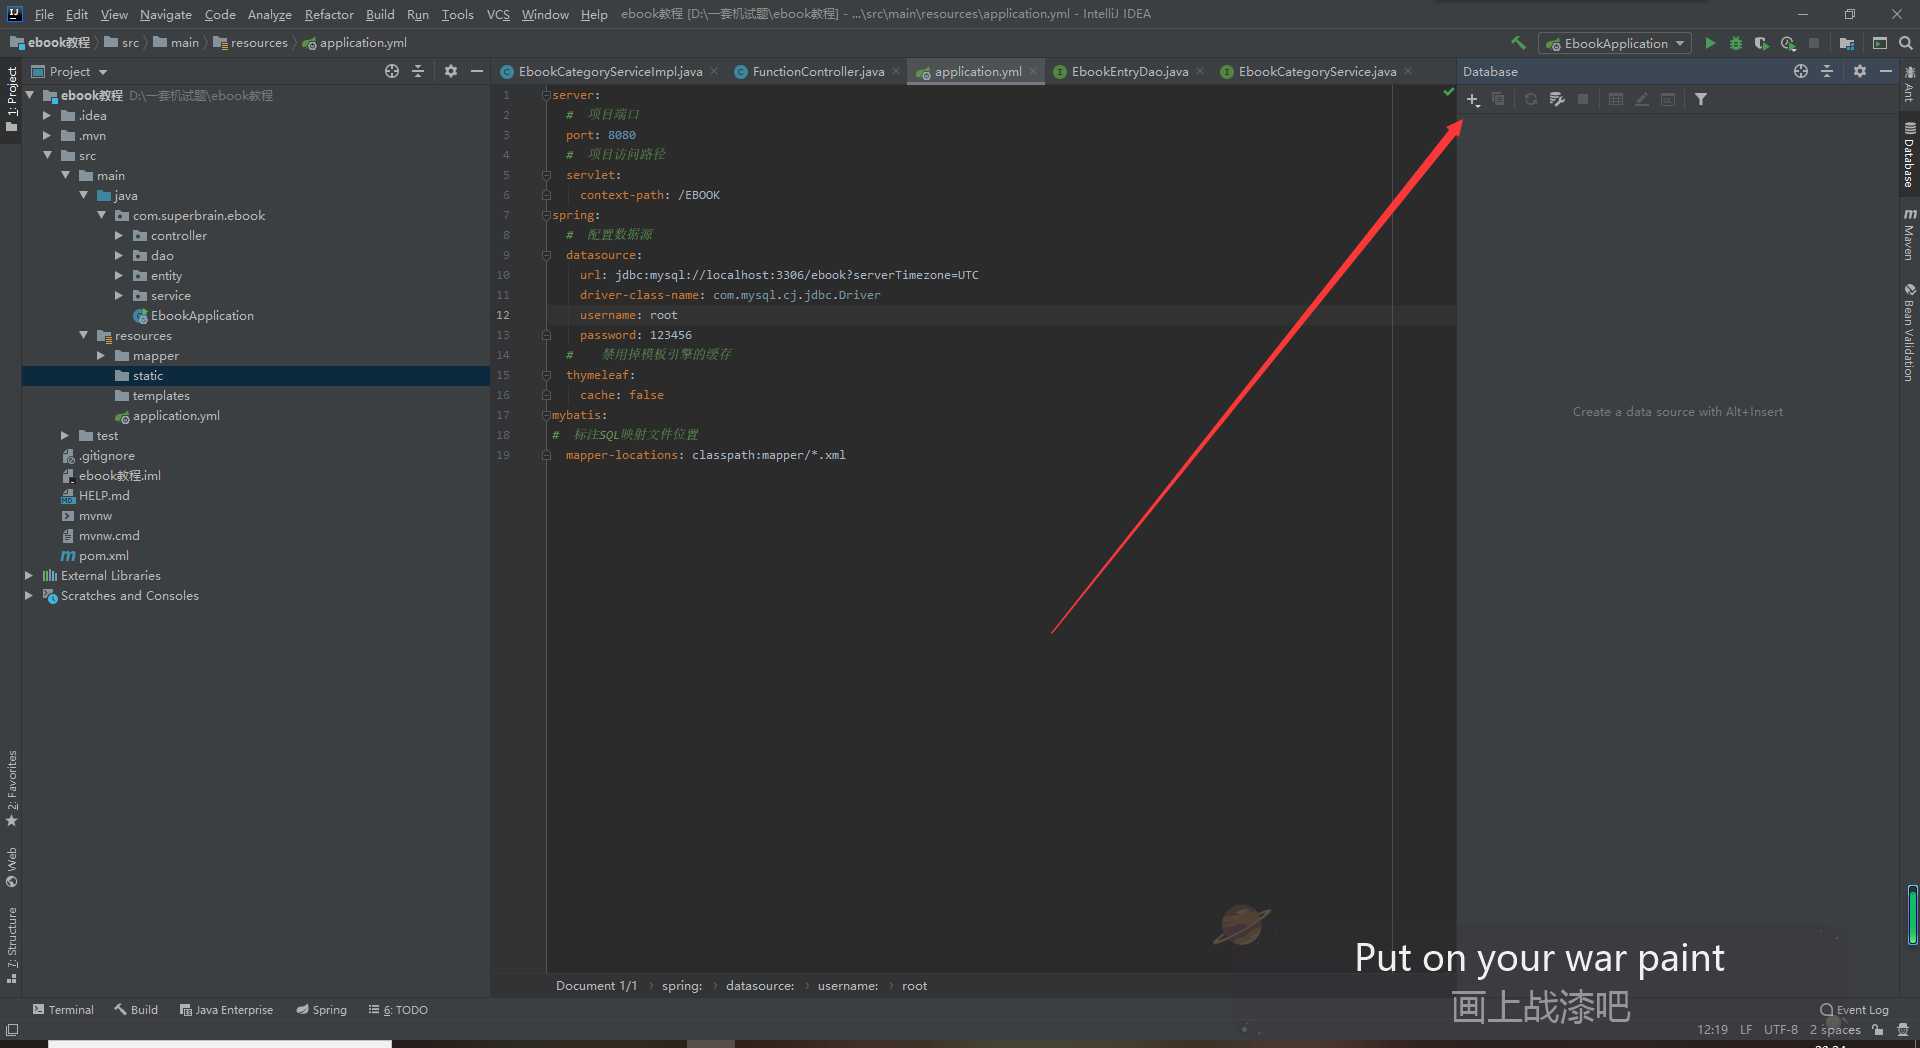Collapse all in the Database panel
Image resolution: width=1920 pixels, height=1048 pixels.
pos(1827,71)
